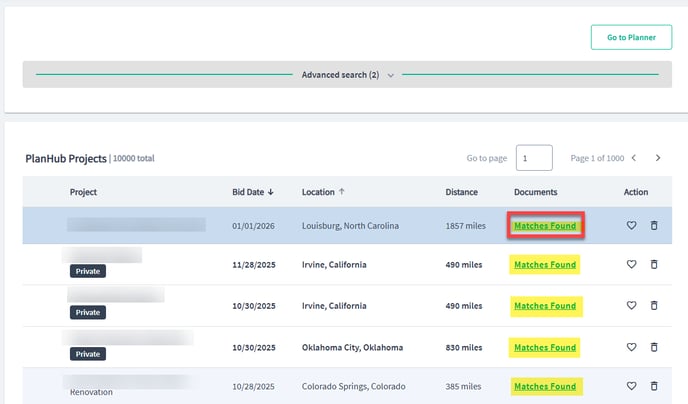Favorite the 10/30/2025 Irvine project
Image resolution: width=688 pixels, height=404 pixels.
(x=631, y=305)
